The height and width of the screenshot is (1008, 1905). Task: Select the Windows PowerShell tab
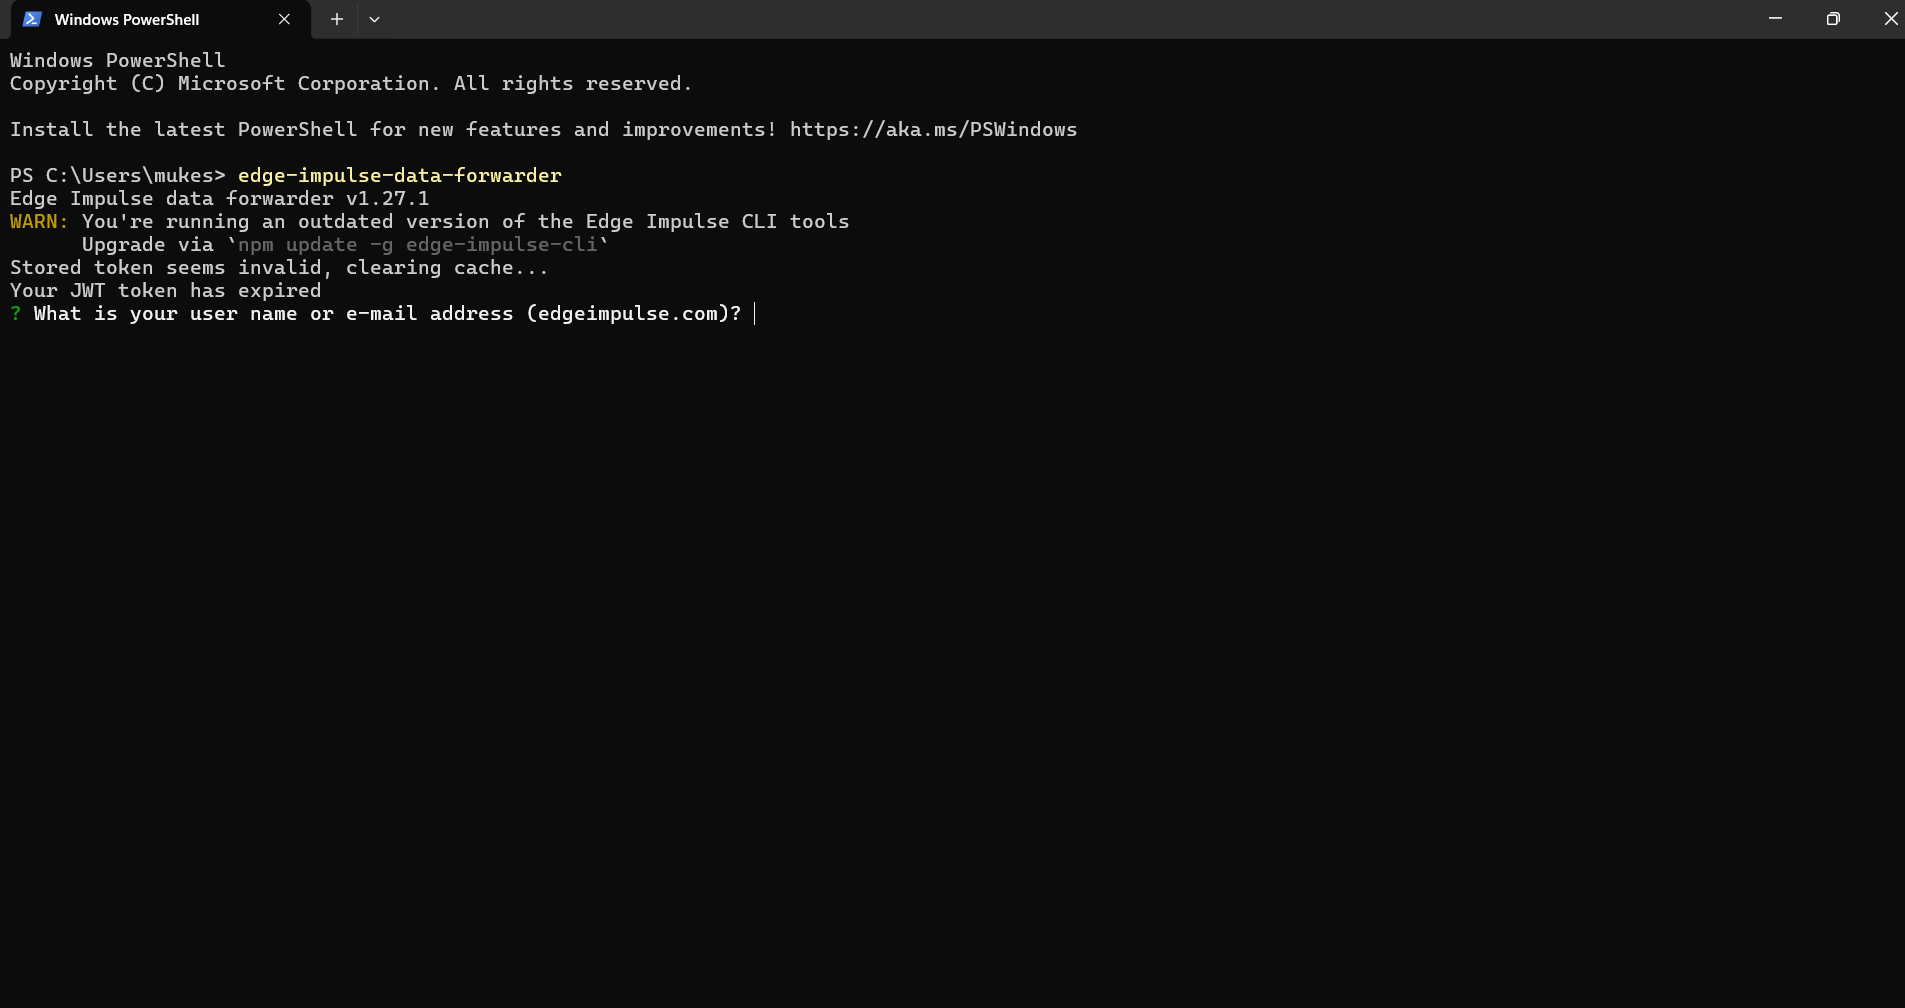pos(127,19)
